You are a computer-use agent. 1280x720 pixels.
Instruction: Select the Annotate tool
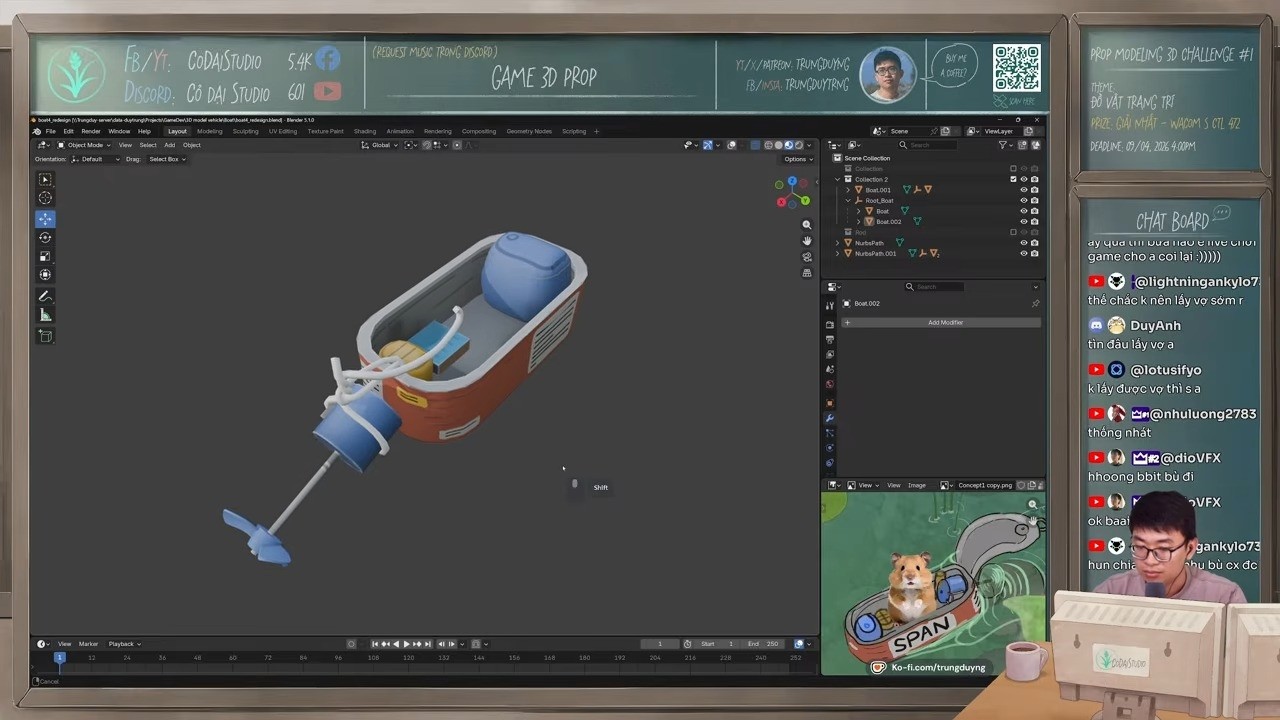pos(45,296)
